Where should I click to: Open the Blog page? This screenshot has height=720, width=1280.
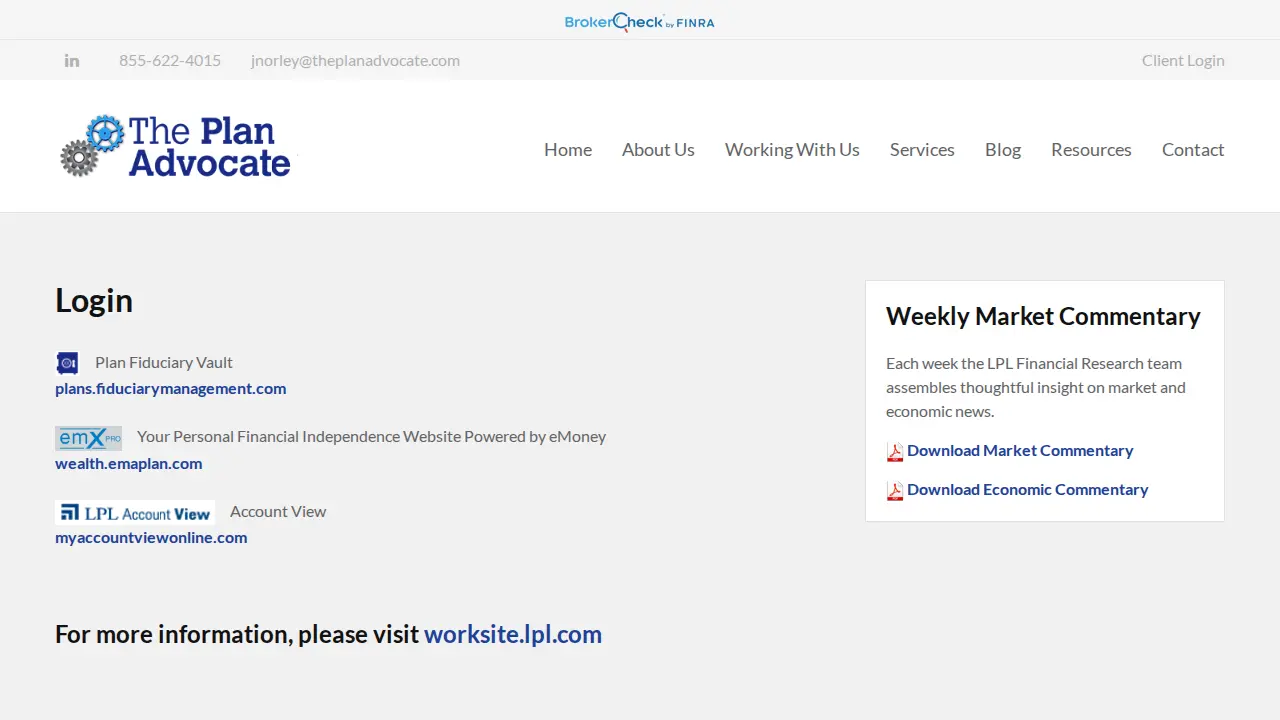[x=1003, y=149]
